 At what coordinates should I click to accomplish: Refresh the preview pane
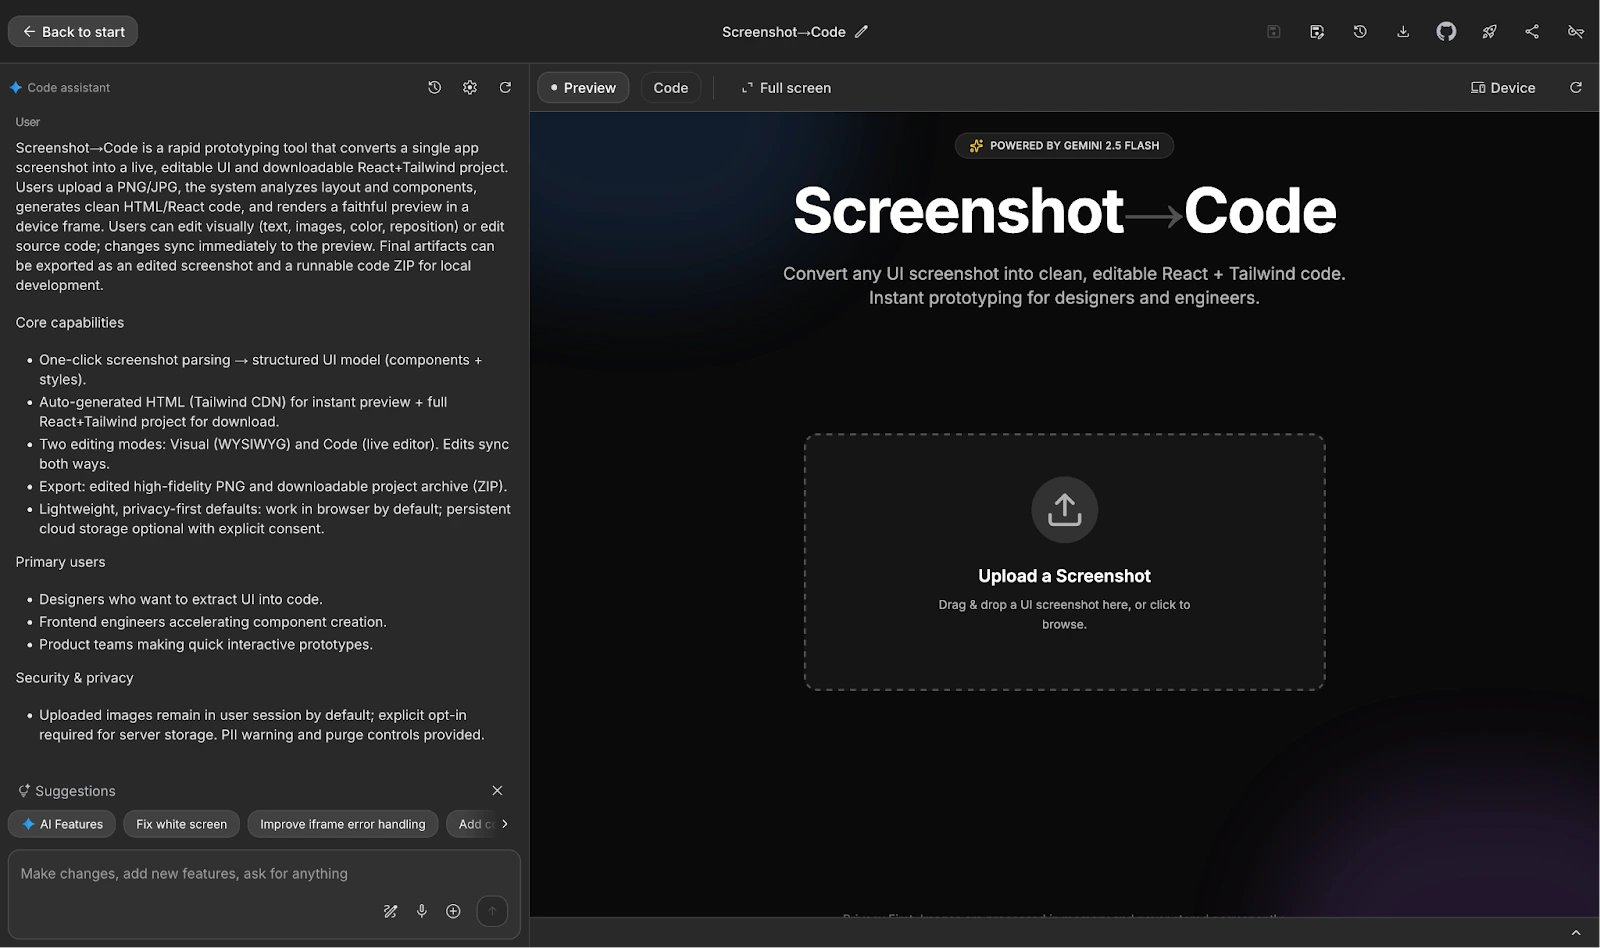[x=1576, y=87]
